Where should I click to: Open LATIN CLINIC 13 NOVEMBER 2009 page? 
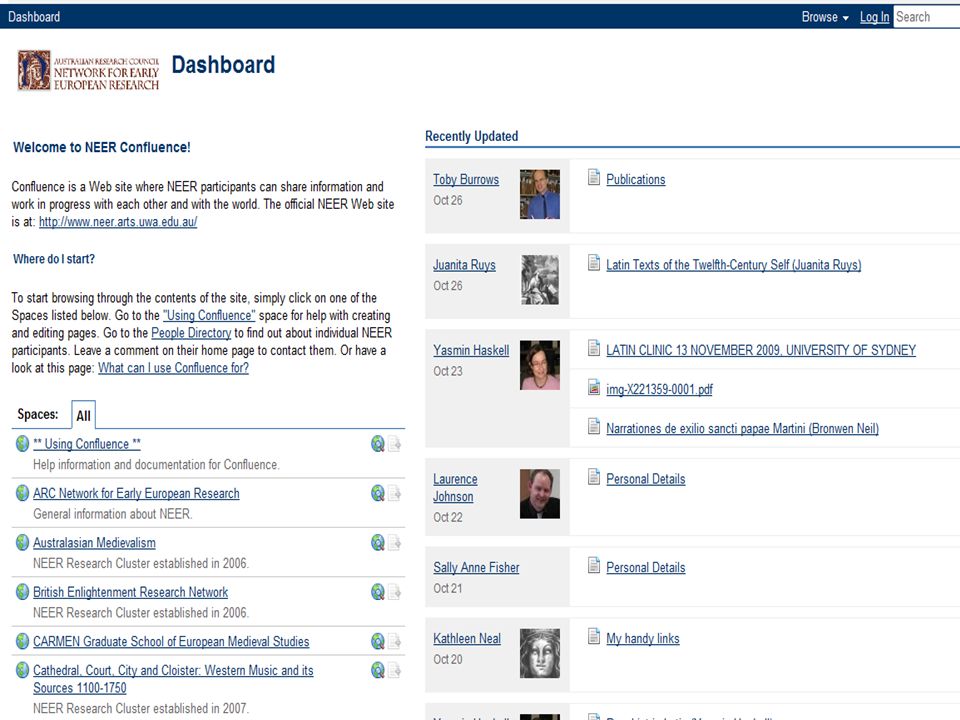(761, 350)
